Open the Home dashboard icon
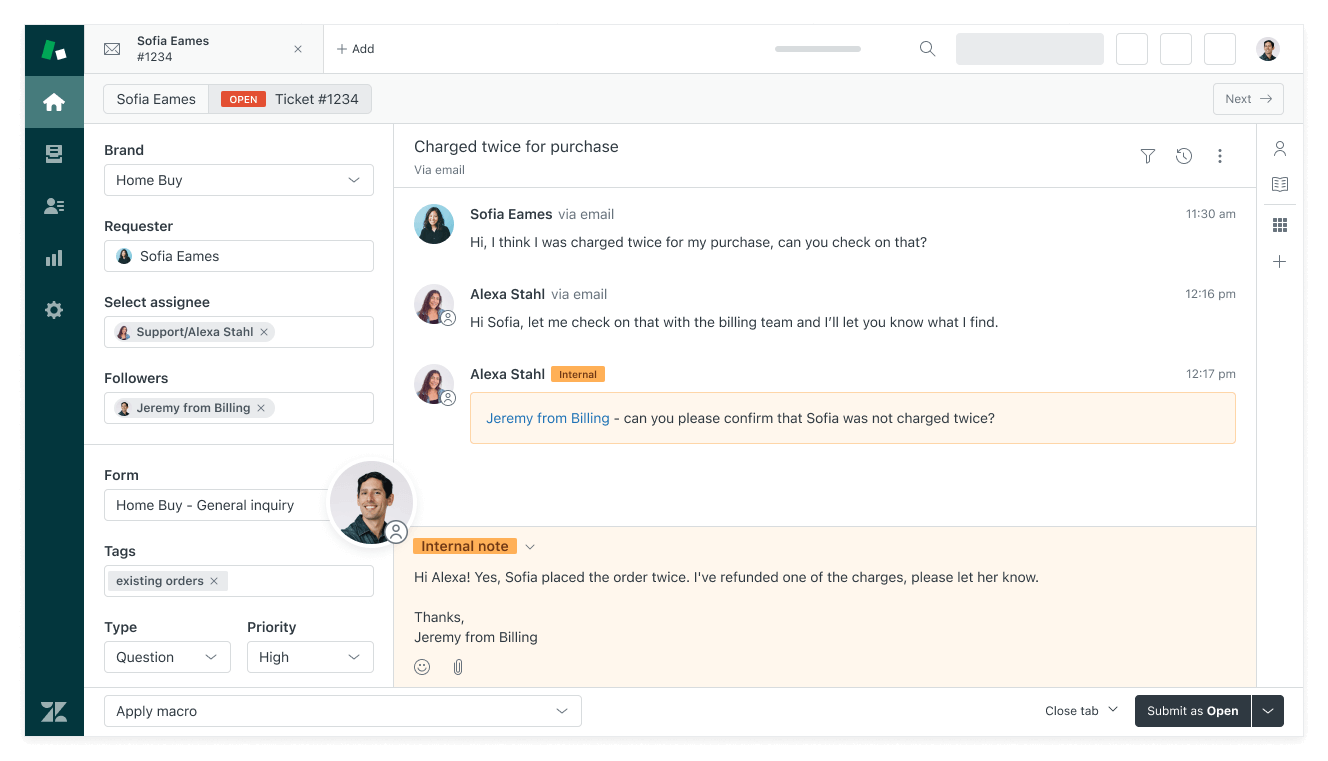The image size is (1328, 761). 54,101
